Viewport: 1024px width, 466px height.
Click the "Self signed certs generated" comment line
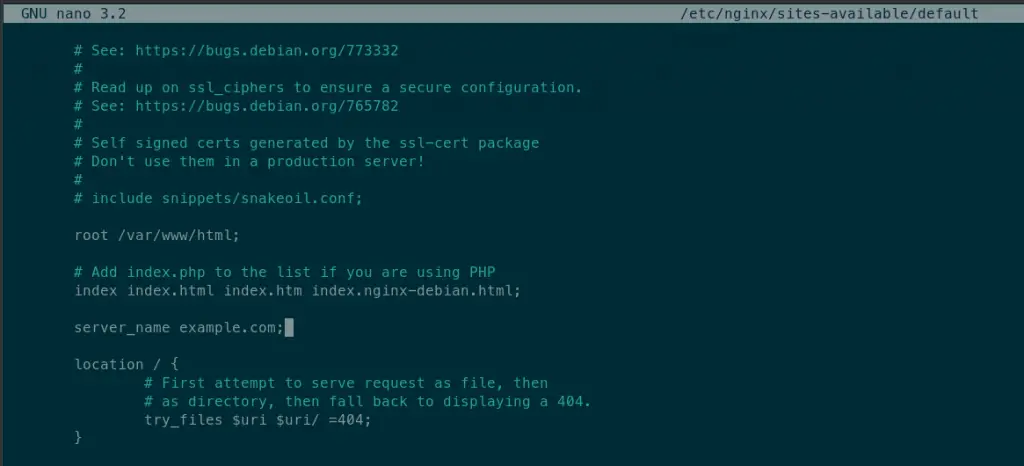tap(307, 143)
